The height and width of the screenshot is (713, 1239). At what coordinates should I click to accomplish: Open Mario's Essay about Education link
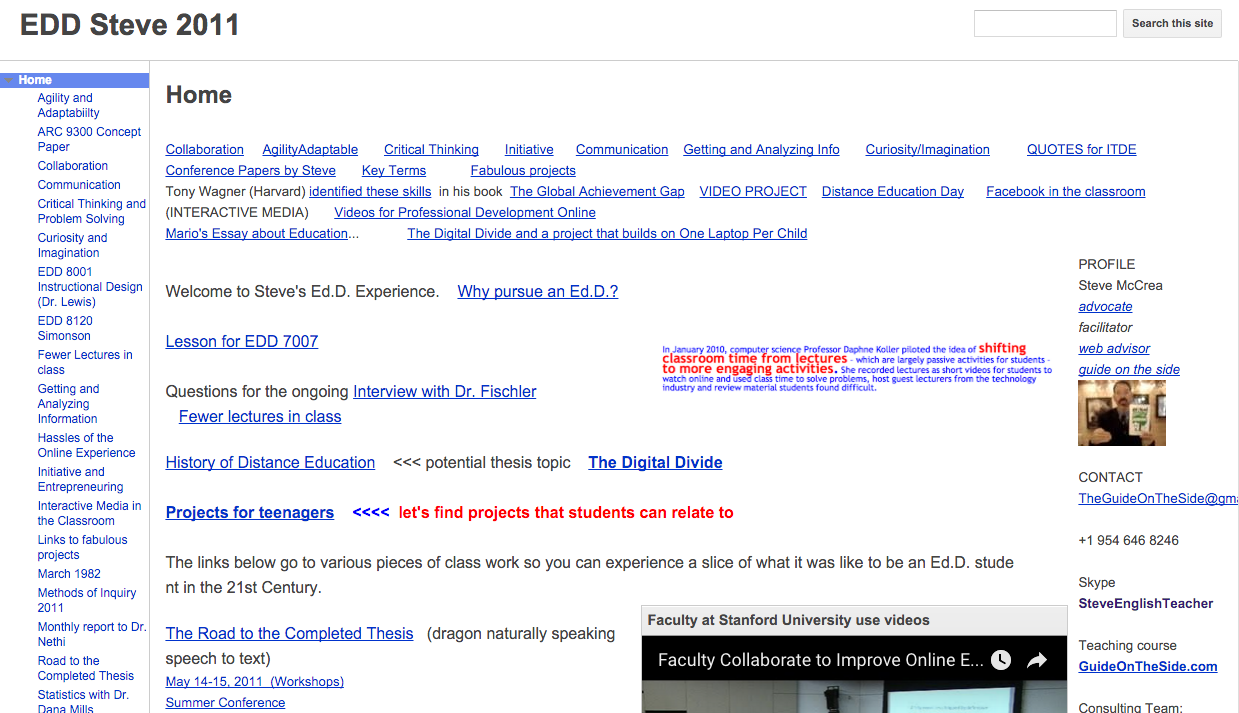tap(257, 234)
